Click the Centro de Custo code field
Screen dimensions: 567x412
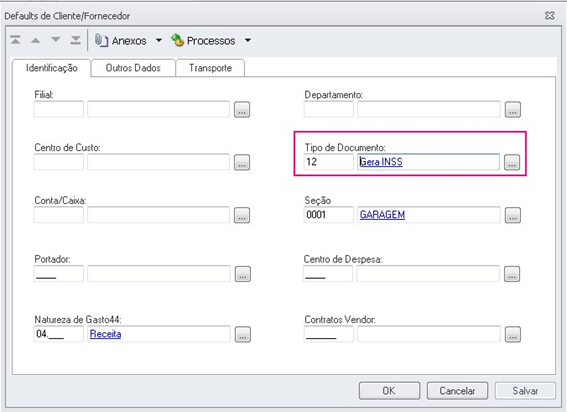click(x=59, y=162)
